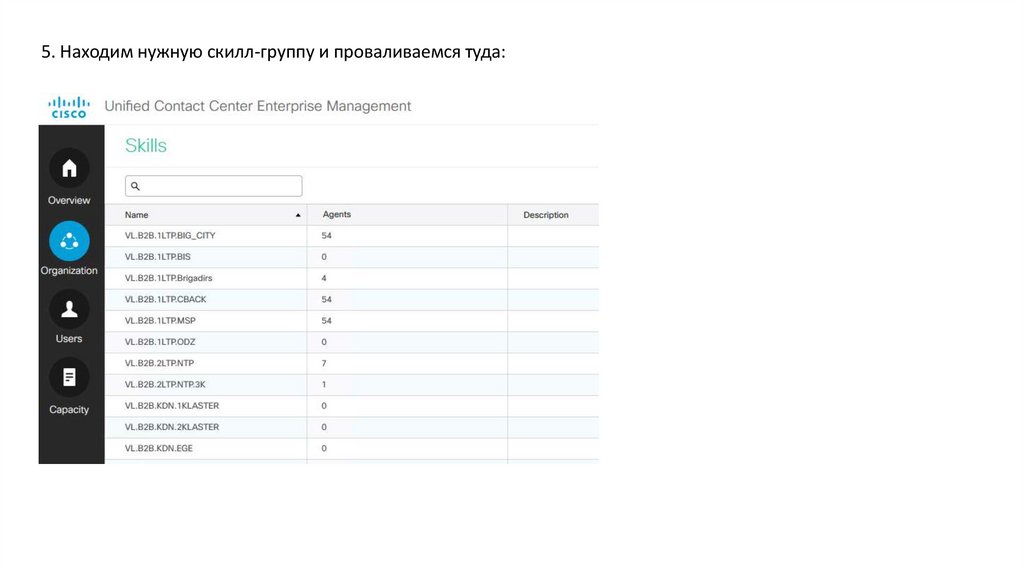Open skill group VL.B2B.KDN.2KLASTER
1024x574 pixels.
(172, 427)
